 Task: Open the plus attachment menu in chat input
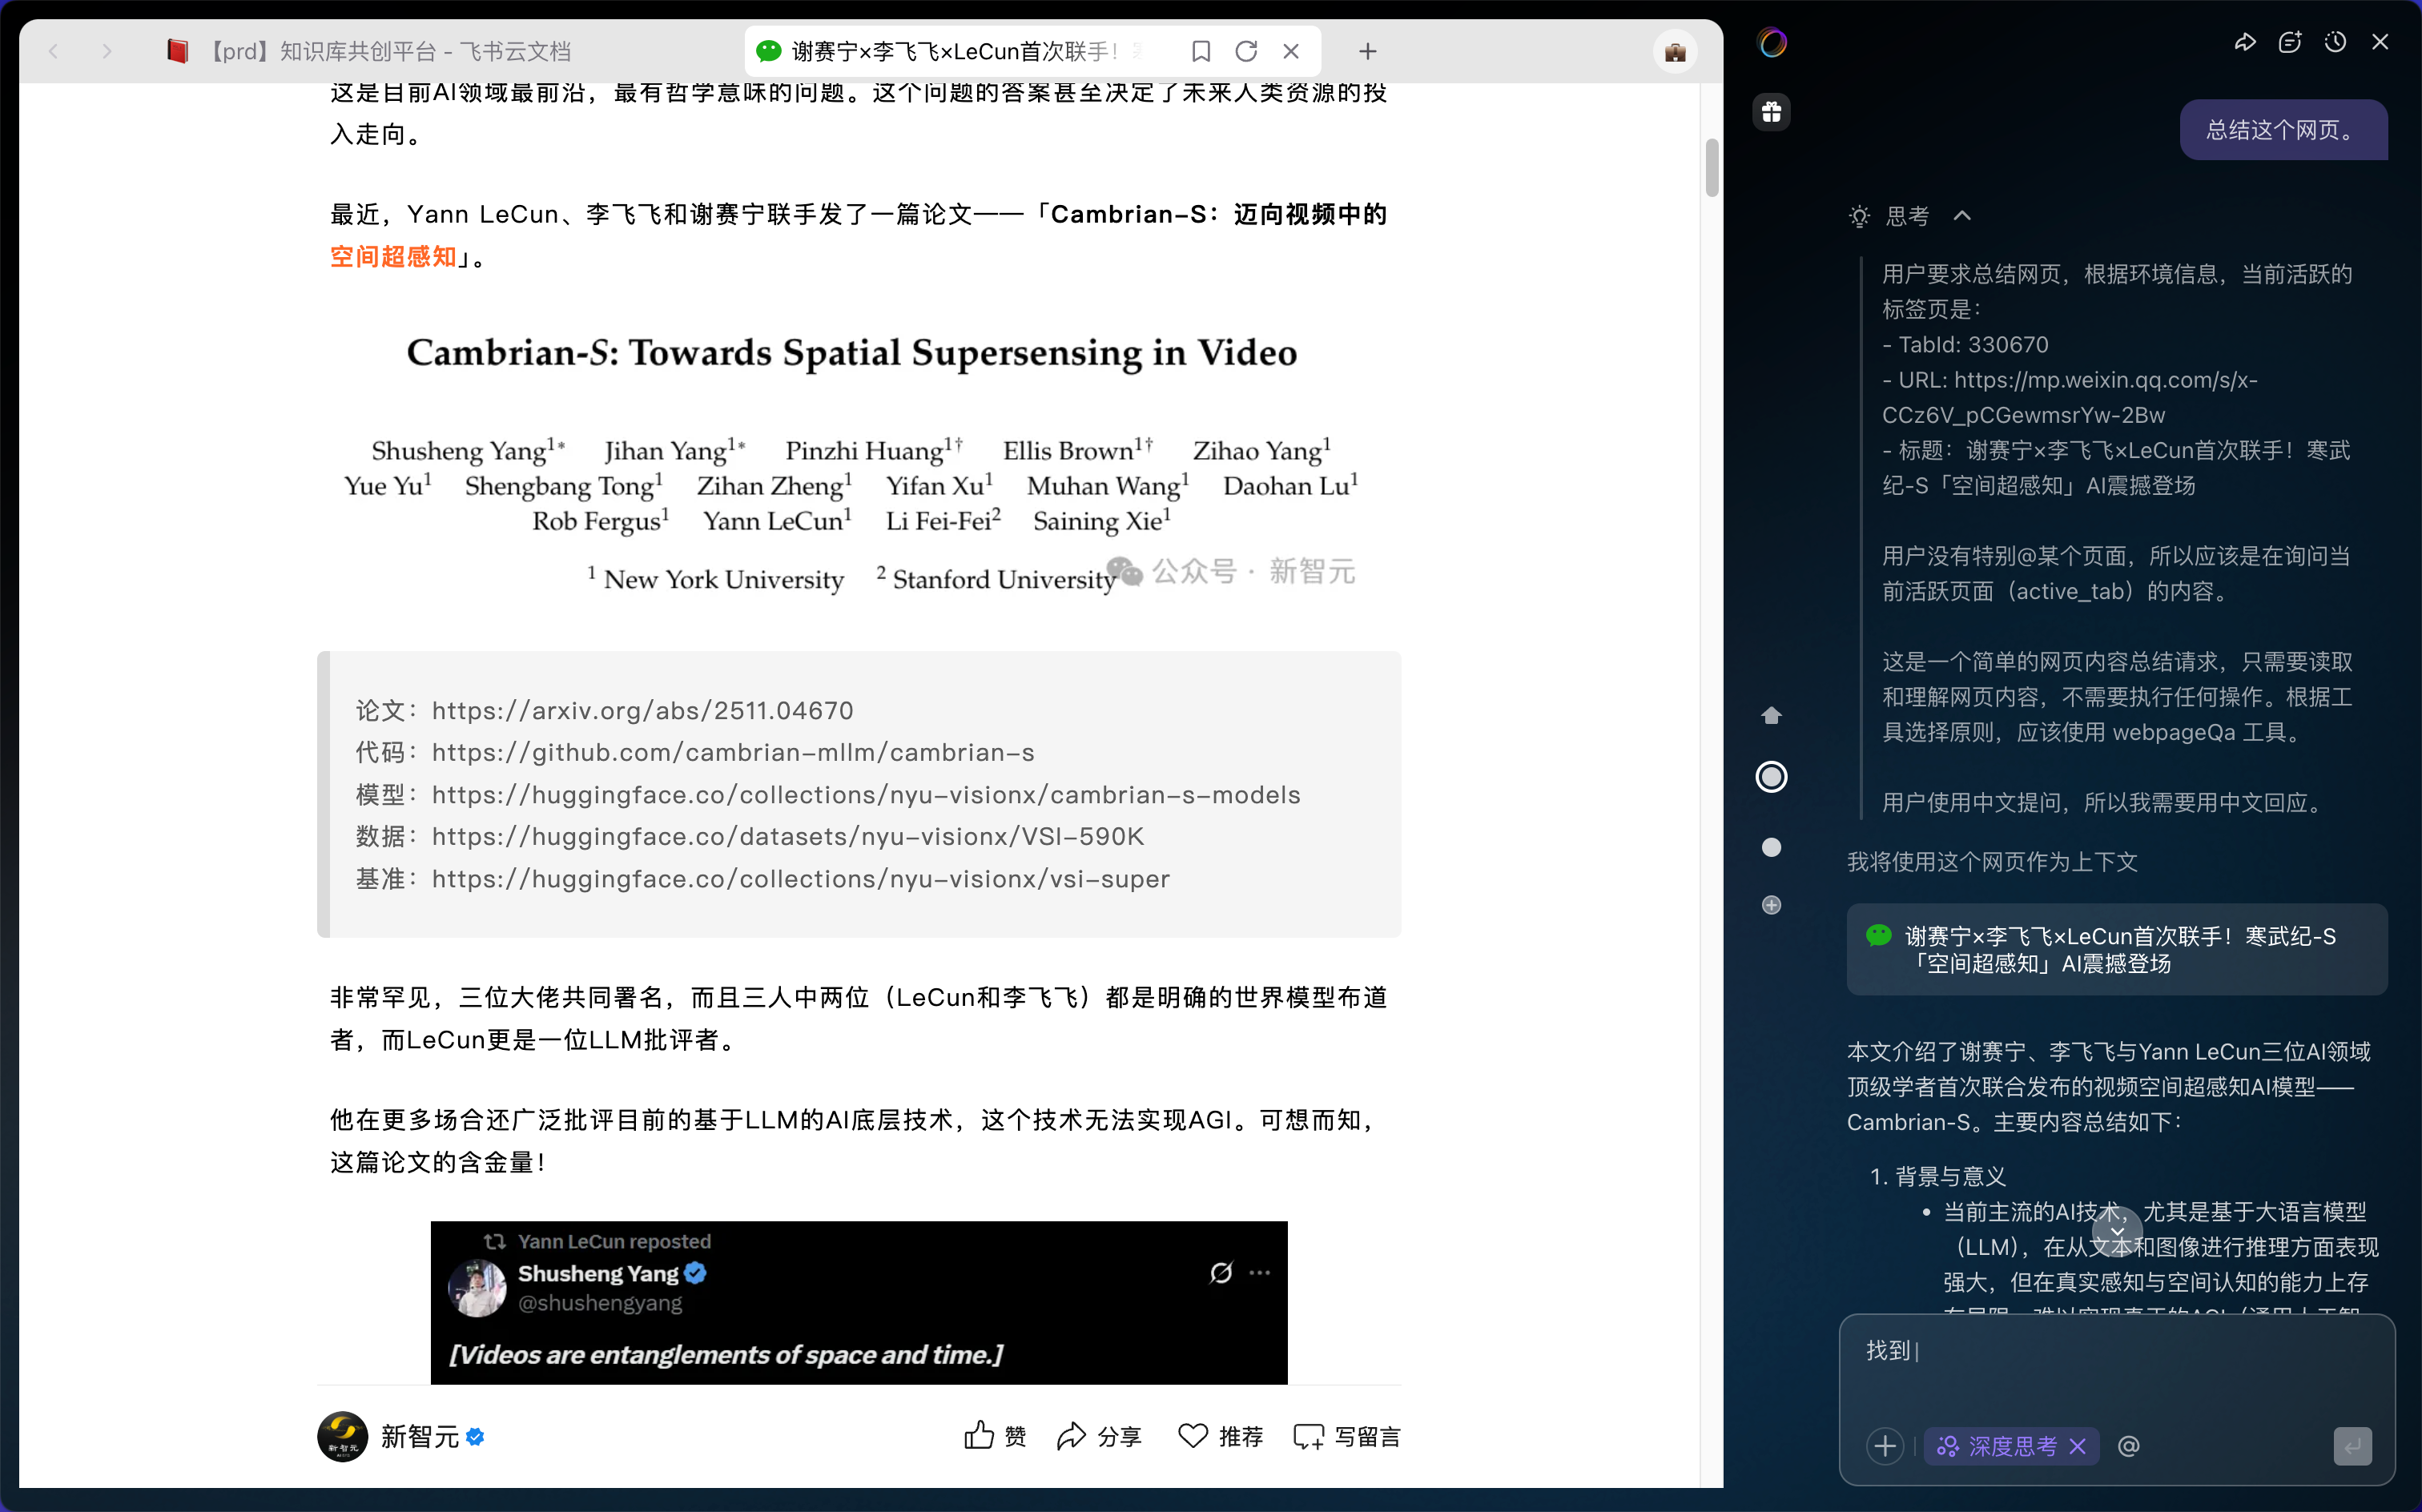[x=1885, y=1446]
